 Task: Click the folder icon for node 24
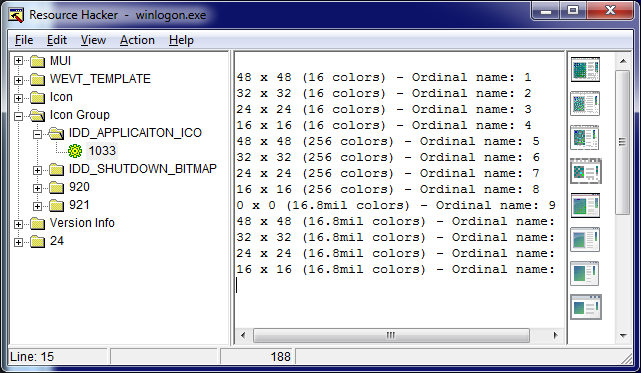(38, 241)
